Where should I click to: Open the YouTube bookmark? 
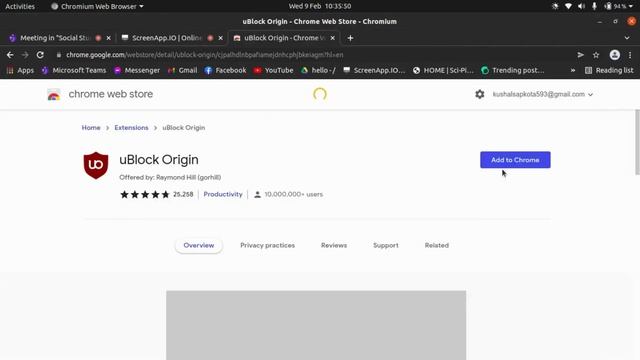(273, 71)
